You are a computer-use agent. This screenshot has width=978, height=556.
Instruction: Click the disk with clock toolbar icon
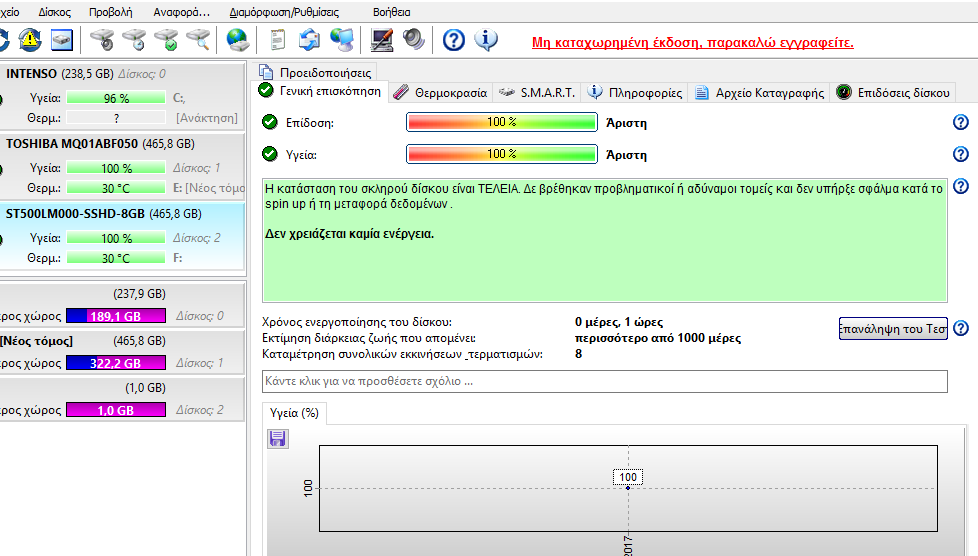click(x=134, y=40)
